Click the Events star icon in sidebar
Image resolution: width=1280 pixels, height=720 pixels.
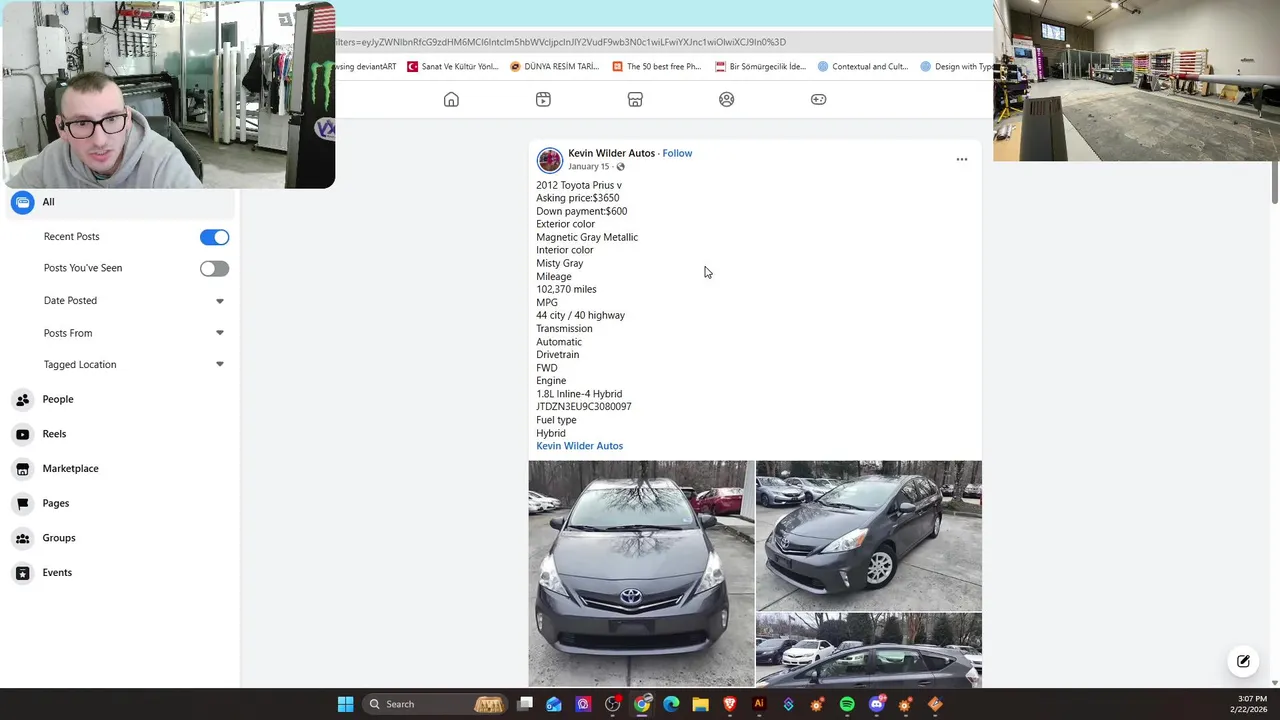(x=23, y=572)
